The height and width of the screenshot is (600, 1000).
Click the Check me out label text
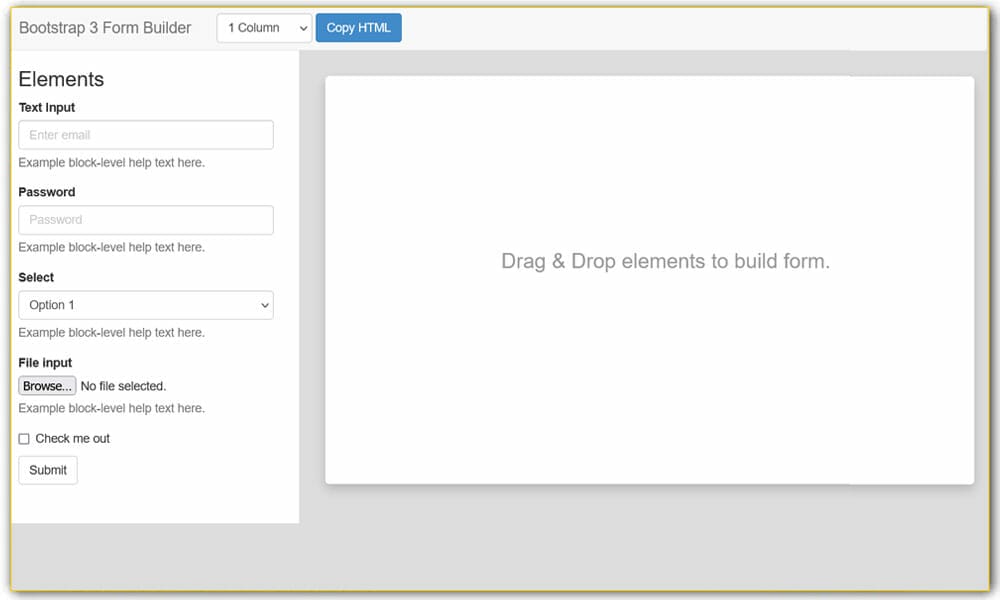click(x=73, y=439)
